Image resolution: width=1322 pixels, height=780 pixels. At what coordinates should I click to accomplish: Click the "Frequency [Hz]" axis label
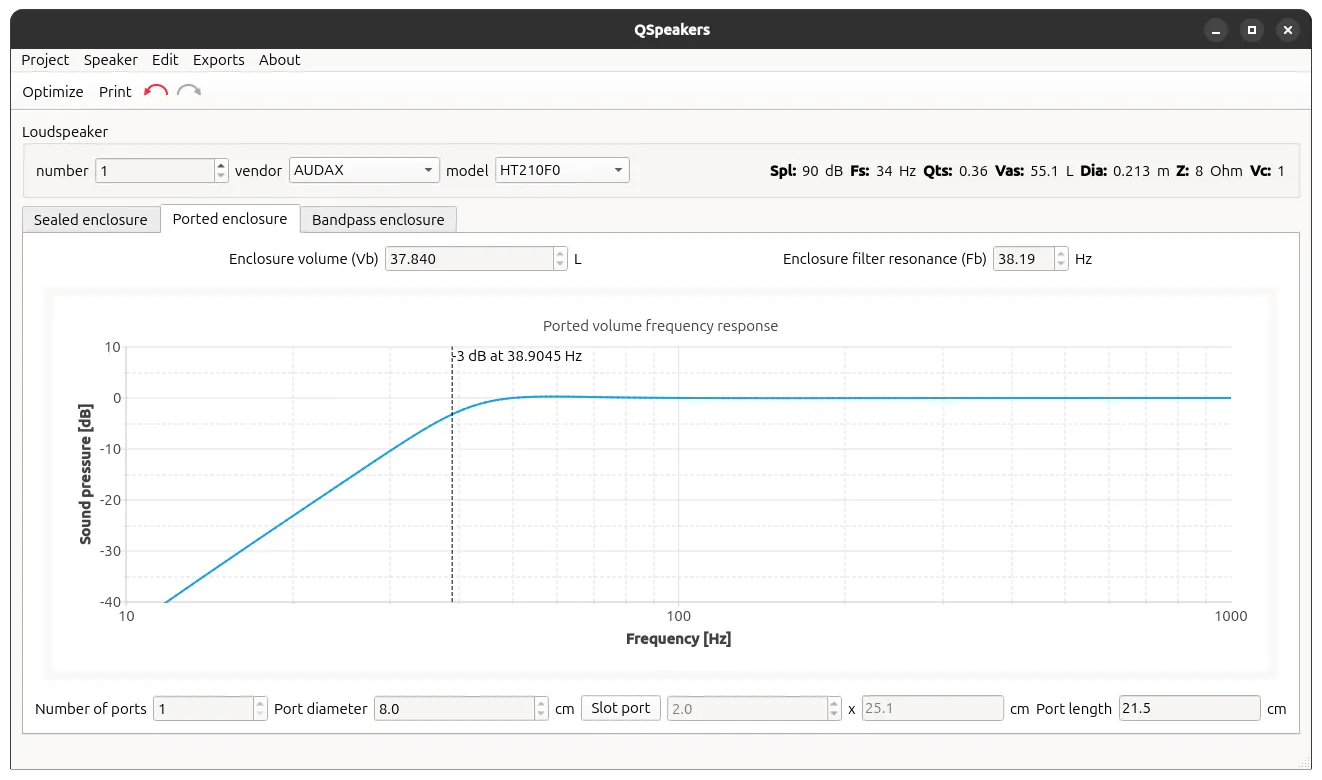[x=678, y=639]
